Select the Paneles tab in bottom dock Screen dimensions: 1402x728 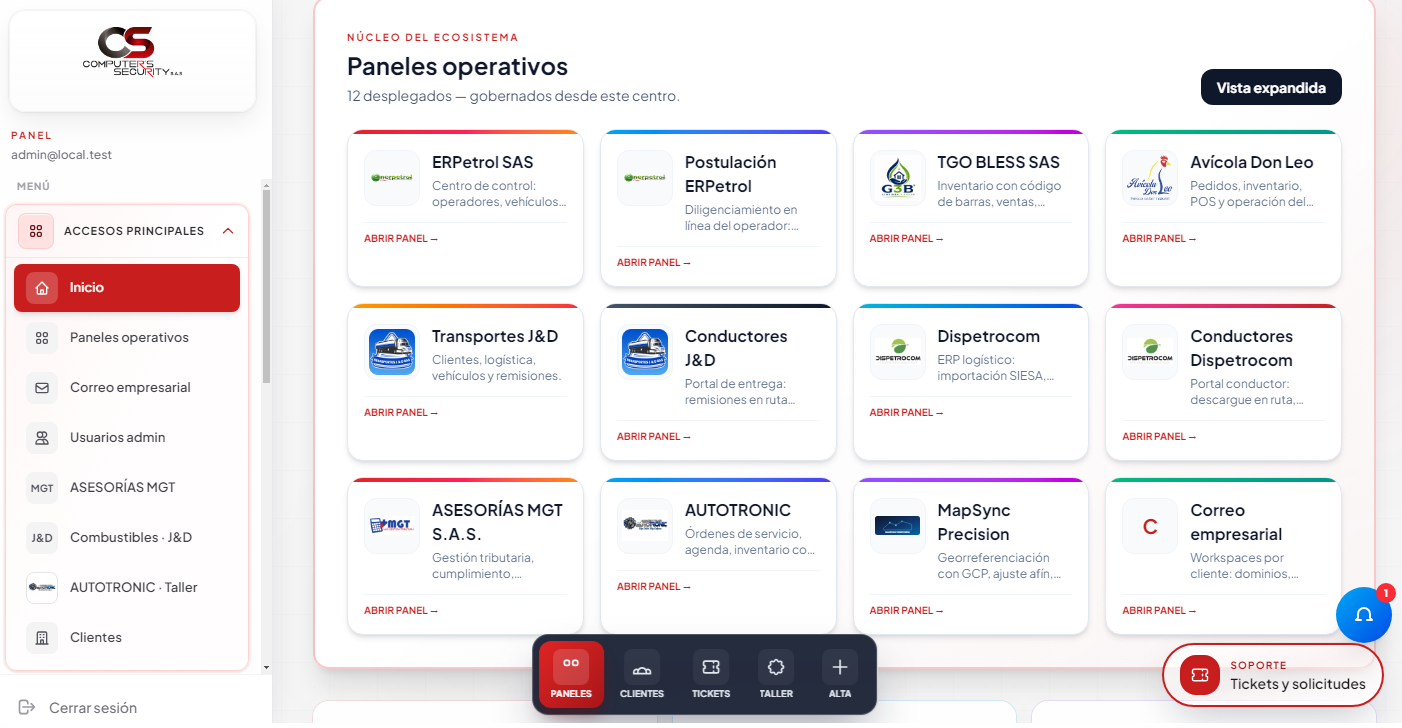[571, 675]
